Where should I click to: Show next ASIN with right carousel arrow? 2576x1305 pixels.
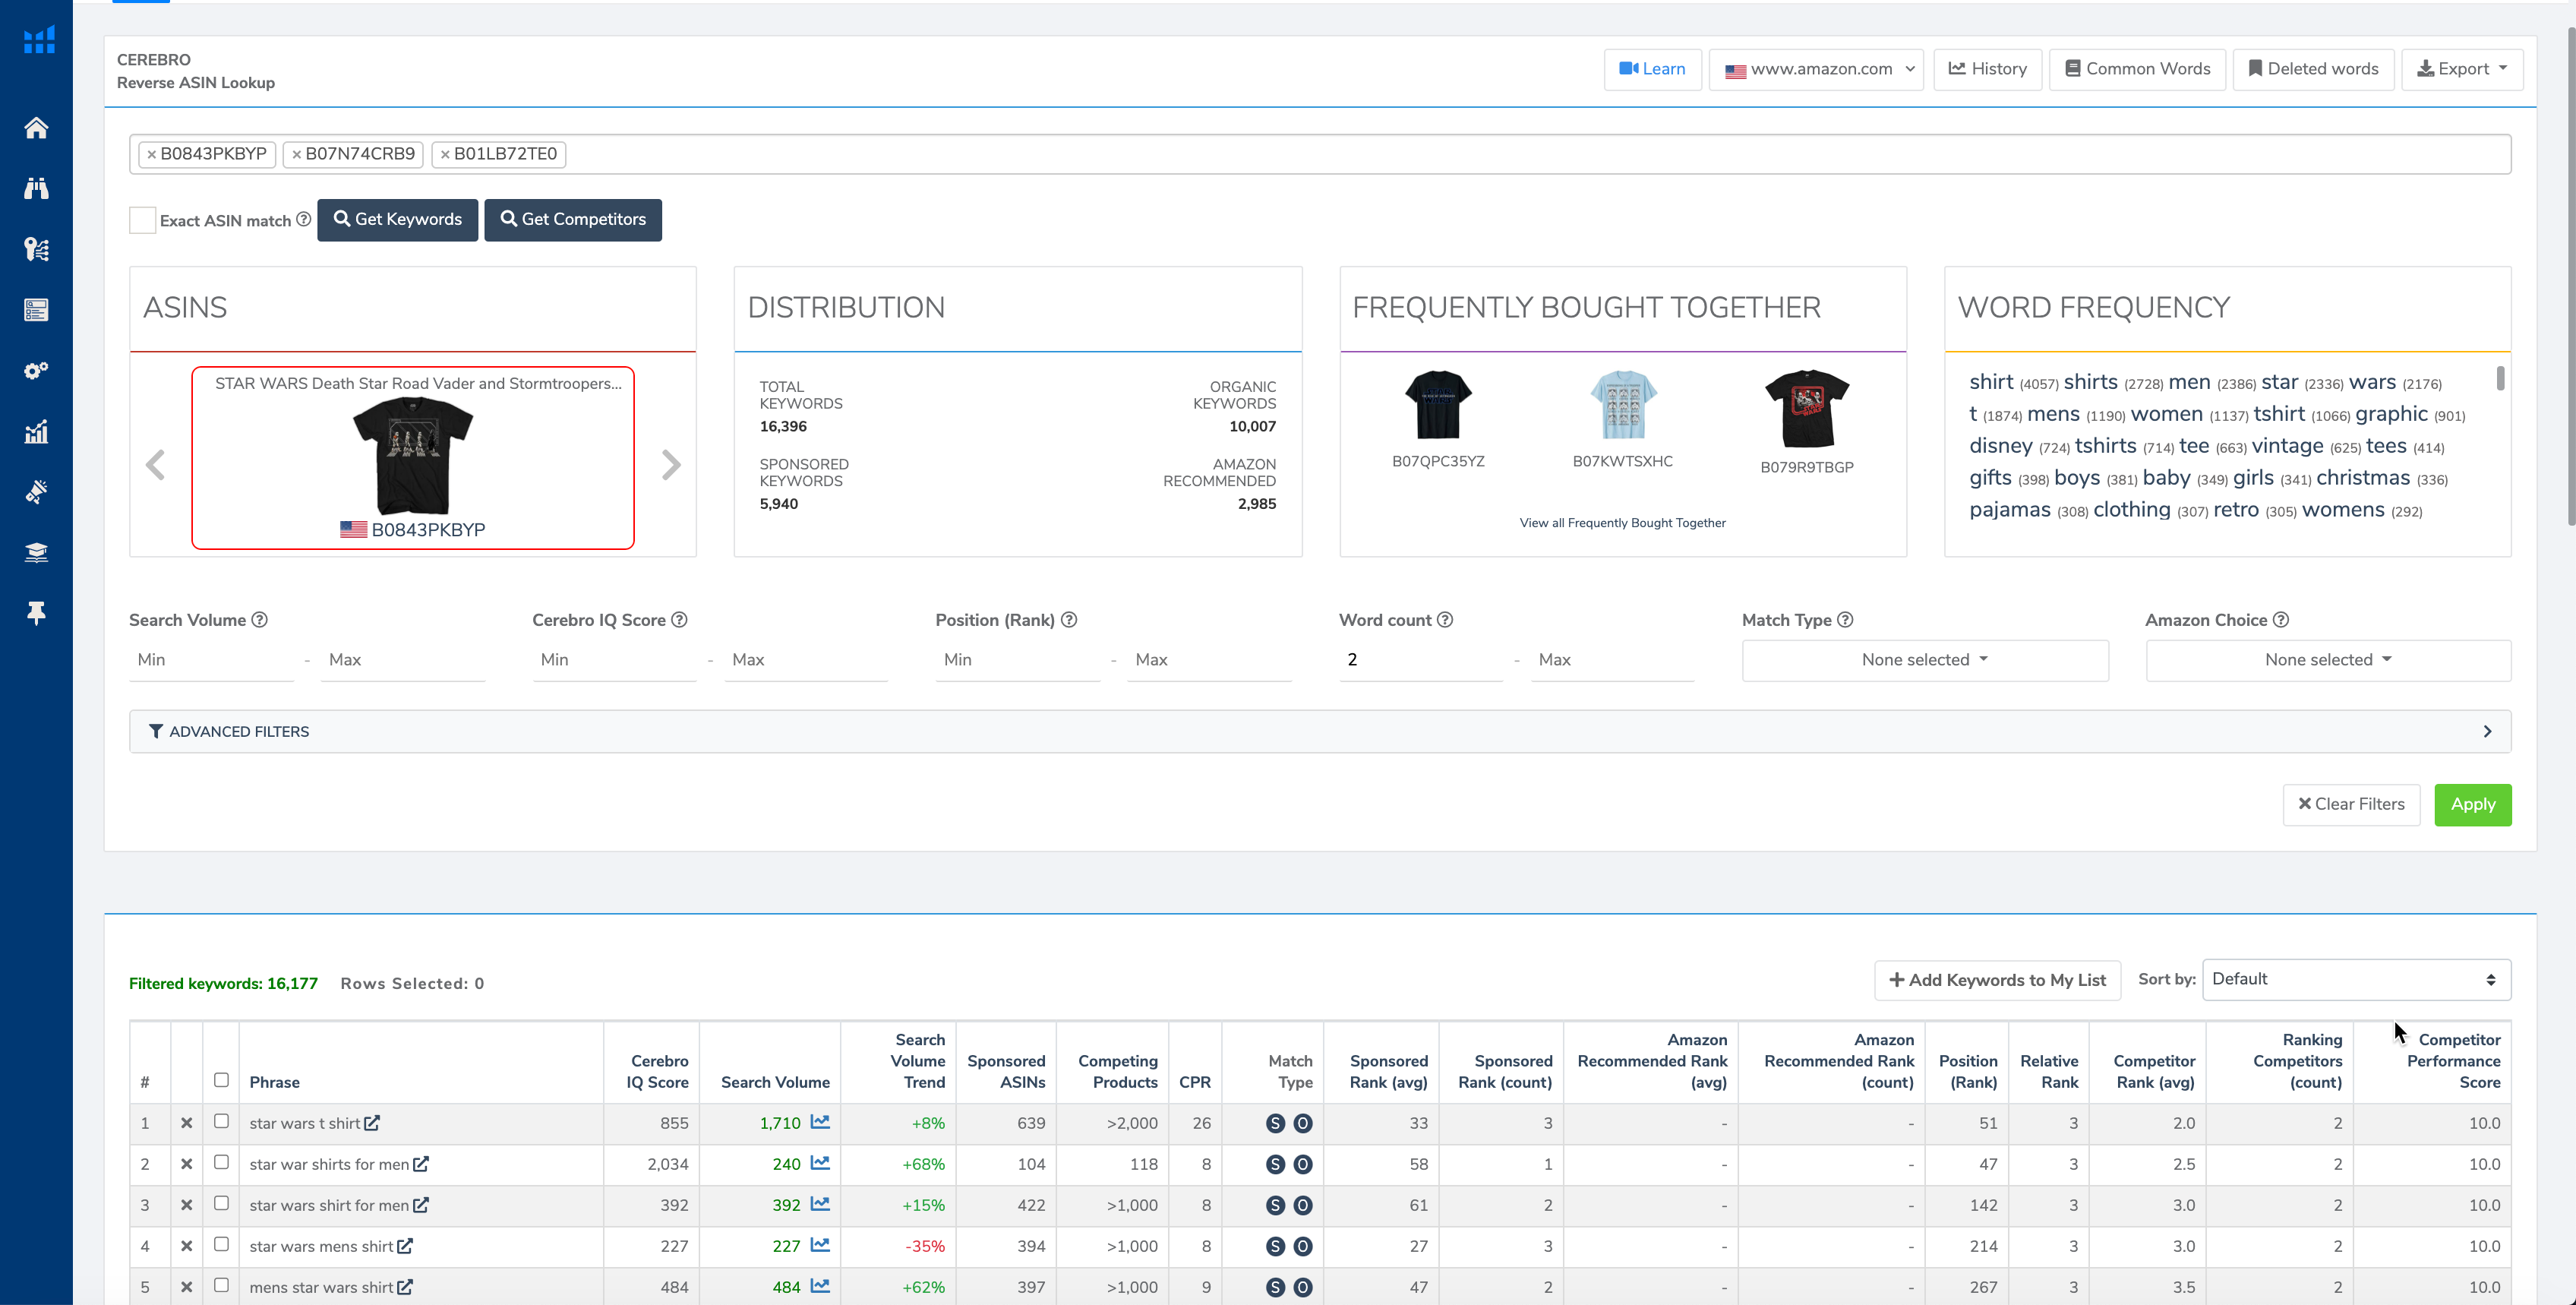pyautogui.click(x=671, y=464)
